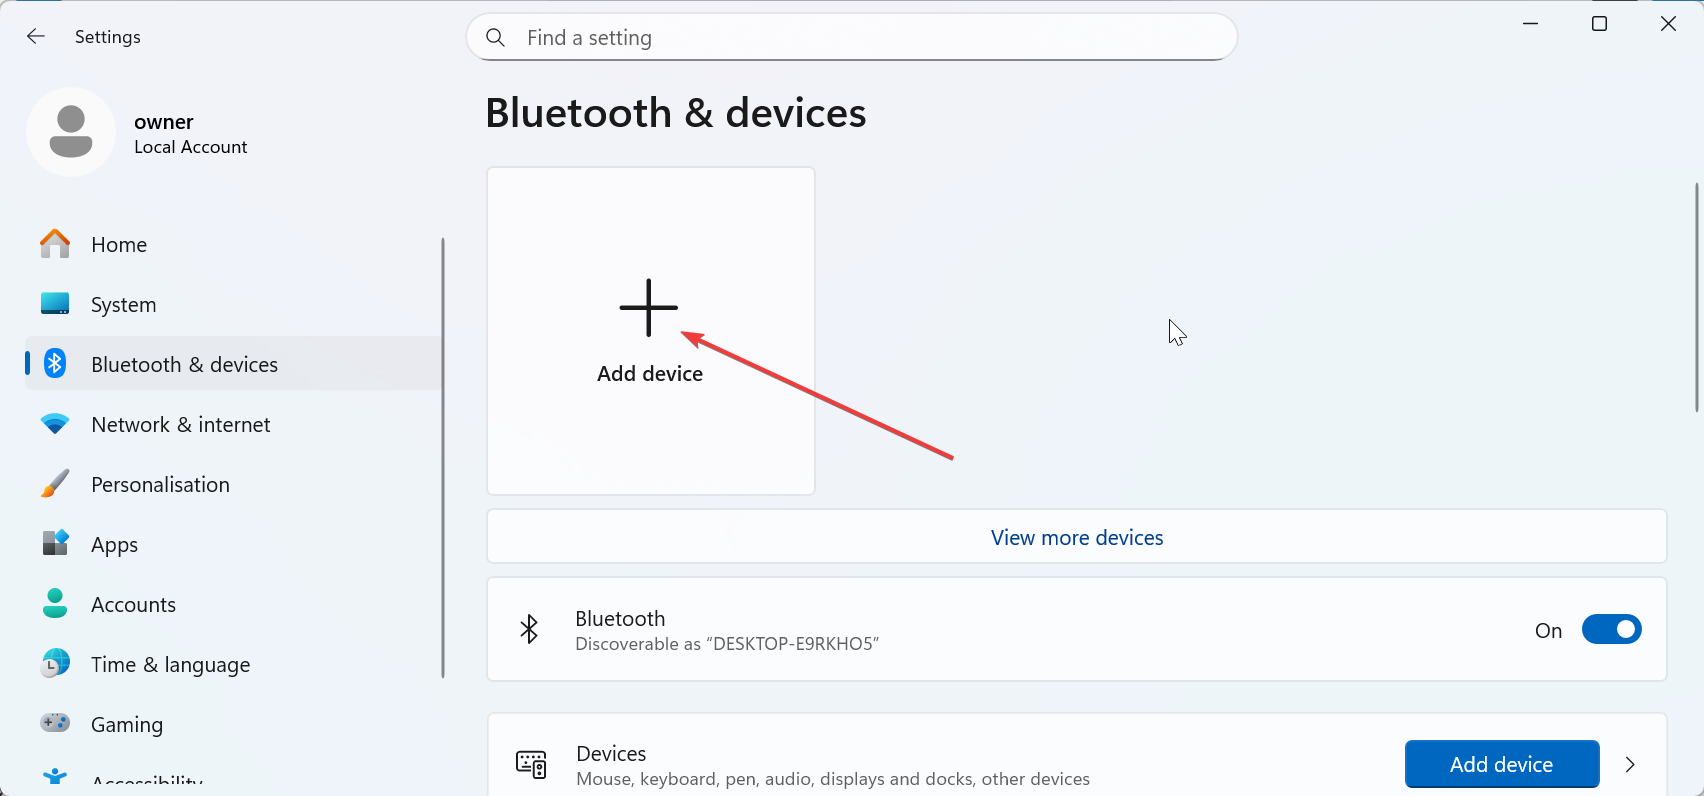
Task: Click the blue Add device button
Action: 1501,765
